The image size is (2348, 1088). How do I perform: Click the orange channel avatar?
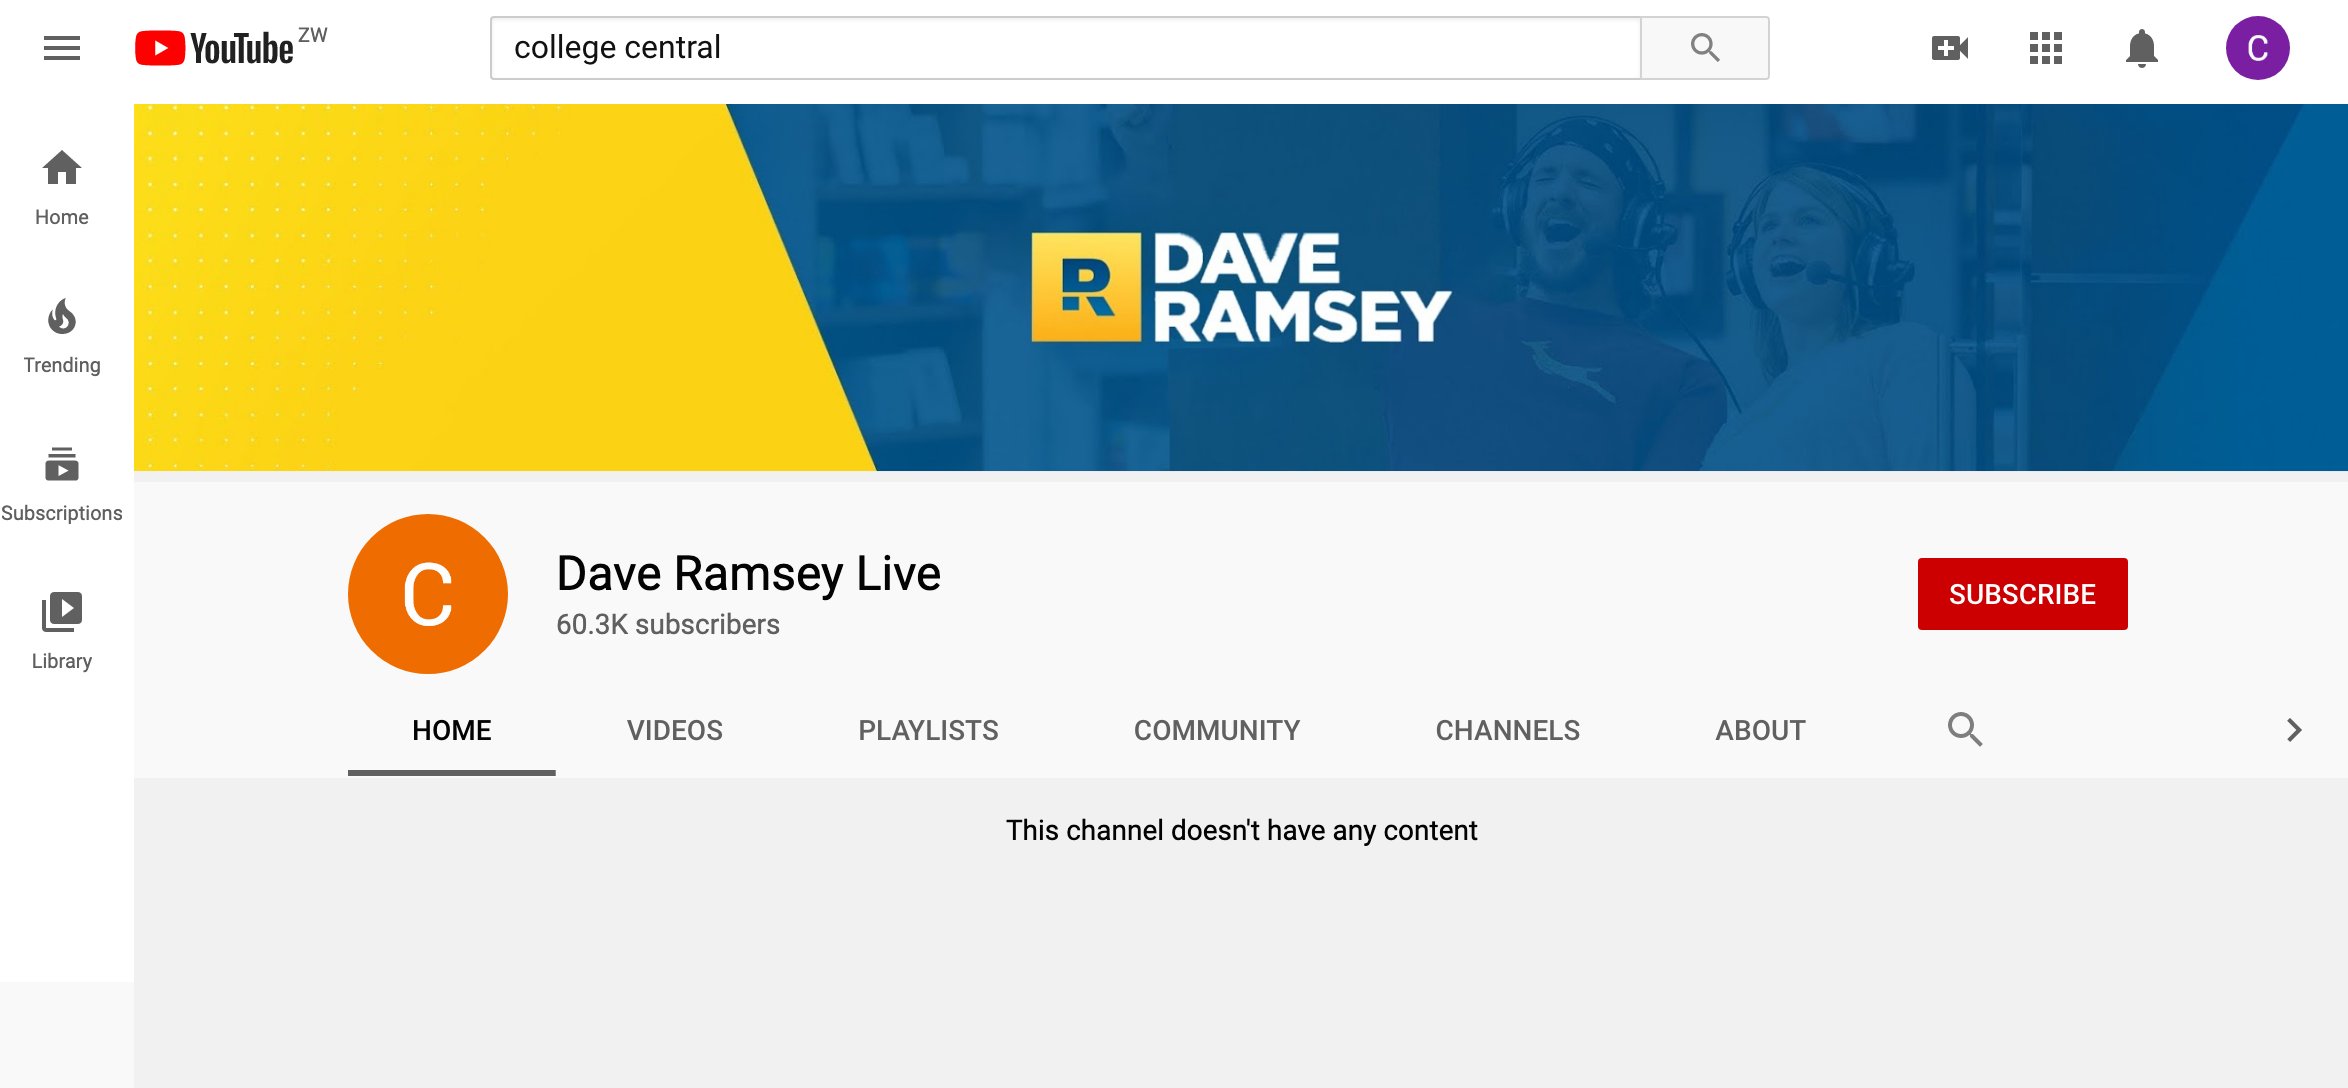[428, 594]
